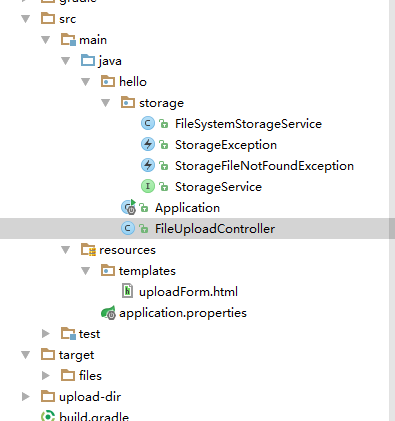Expand the upload-dir folder arrow
The height and width of the screenshot is (421, 395).
26,396
